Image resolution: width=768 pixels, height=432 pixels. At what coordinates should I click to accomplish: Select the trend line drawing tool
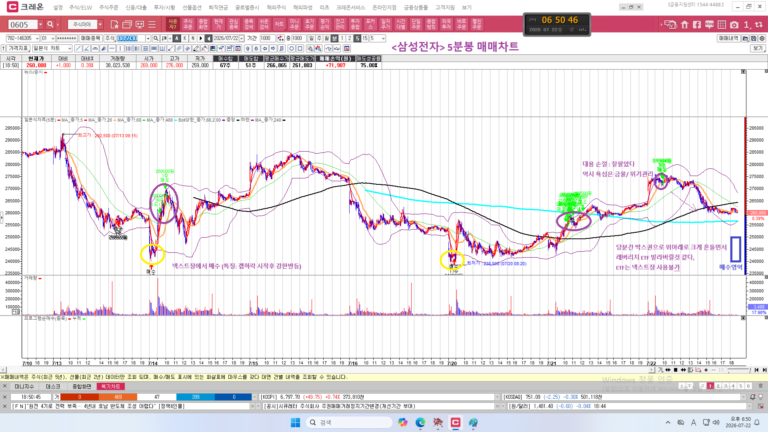78,48
